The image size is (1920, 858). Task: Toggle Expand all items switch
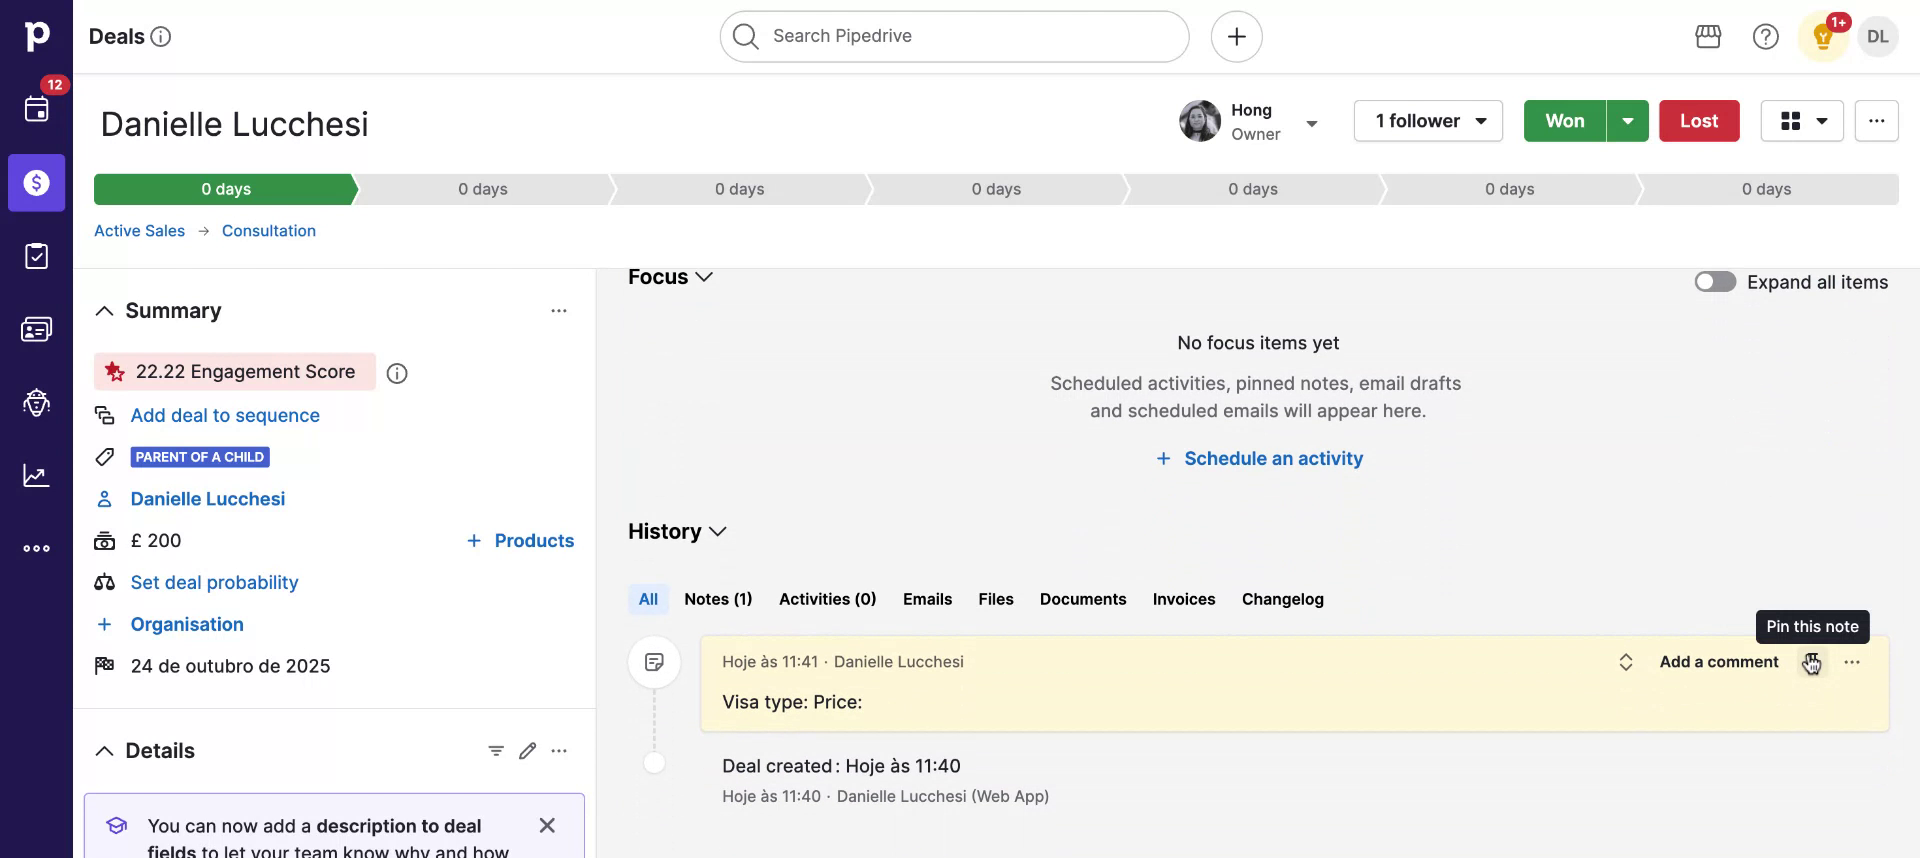tap(1715, 282)
